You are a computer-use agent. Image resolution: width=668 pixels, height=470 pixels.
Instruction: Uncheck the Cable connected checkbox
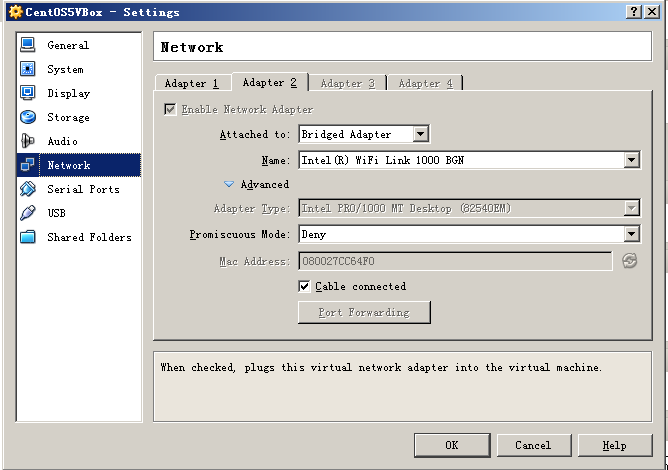coord(304,286)
